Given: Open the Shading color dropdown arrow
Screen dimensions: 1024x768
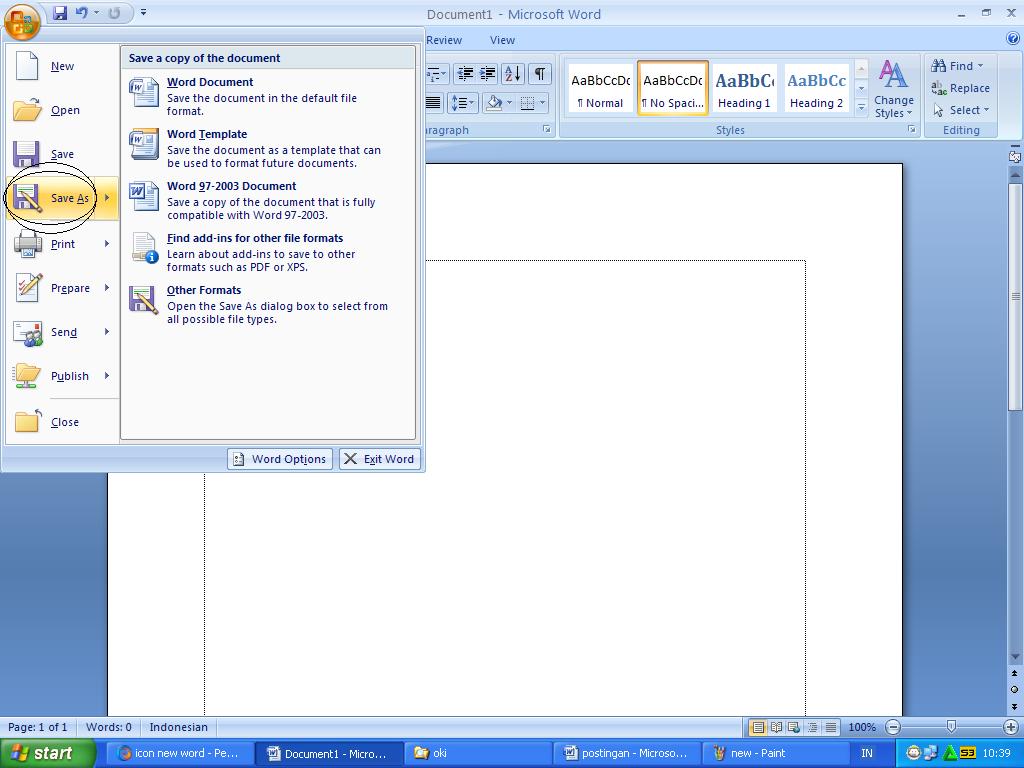Looking at the screenshot, I should coord(509,103).
